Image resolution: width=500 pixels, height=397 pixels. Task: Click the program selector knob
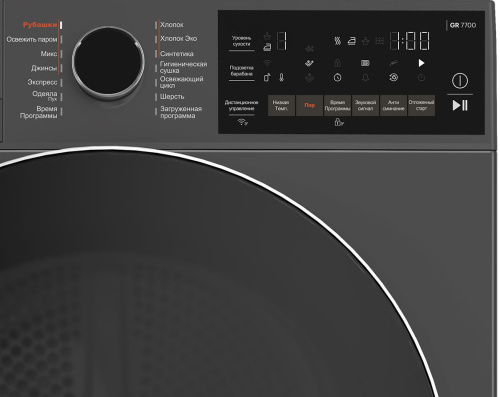[x=108, y=62]
